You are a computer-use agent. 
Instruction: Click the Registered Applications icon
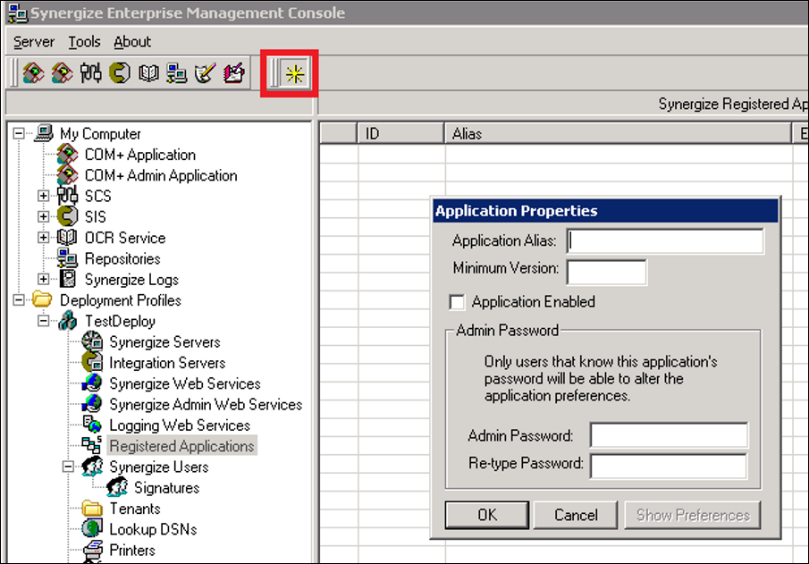(x=92, y=445)
